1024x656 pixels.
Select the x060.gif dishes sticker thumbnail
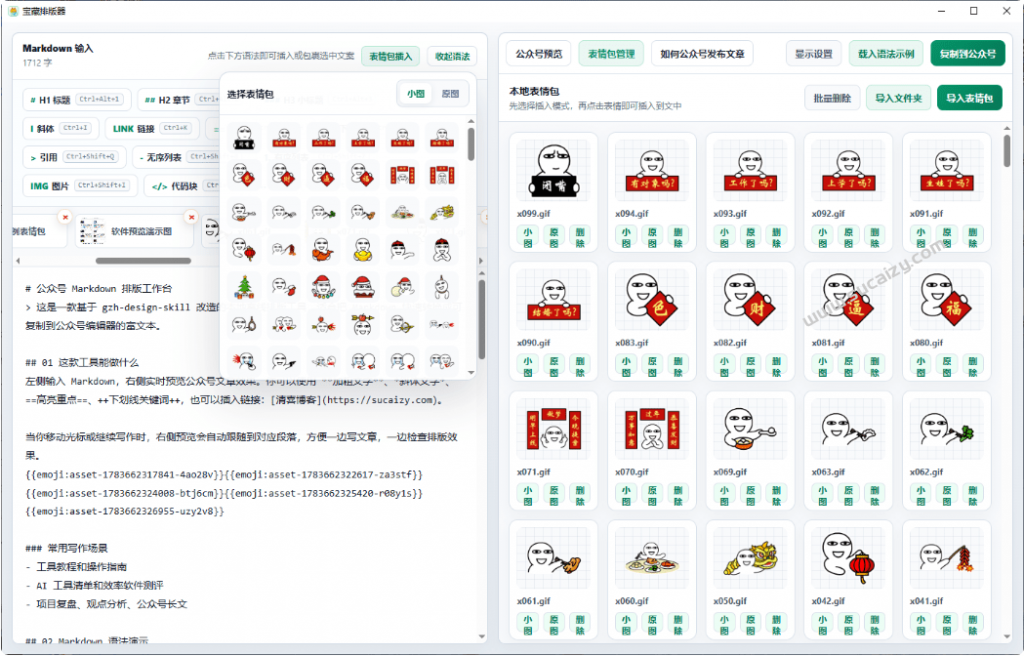tap(651, 559)
